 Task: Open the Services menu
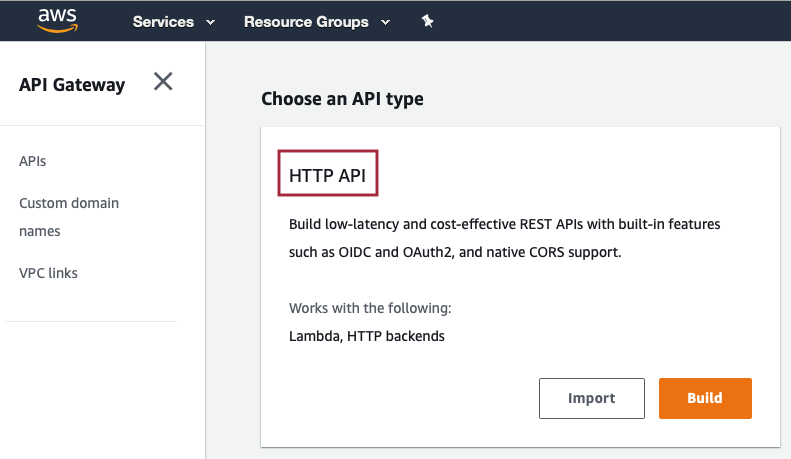coord(163,22)
